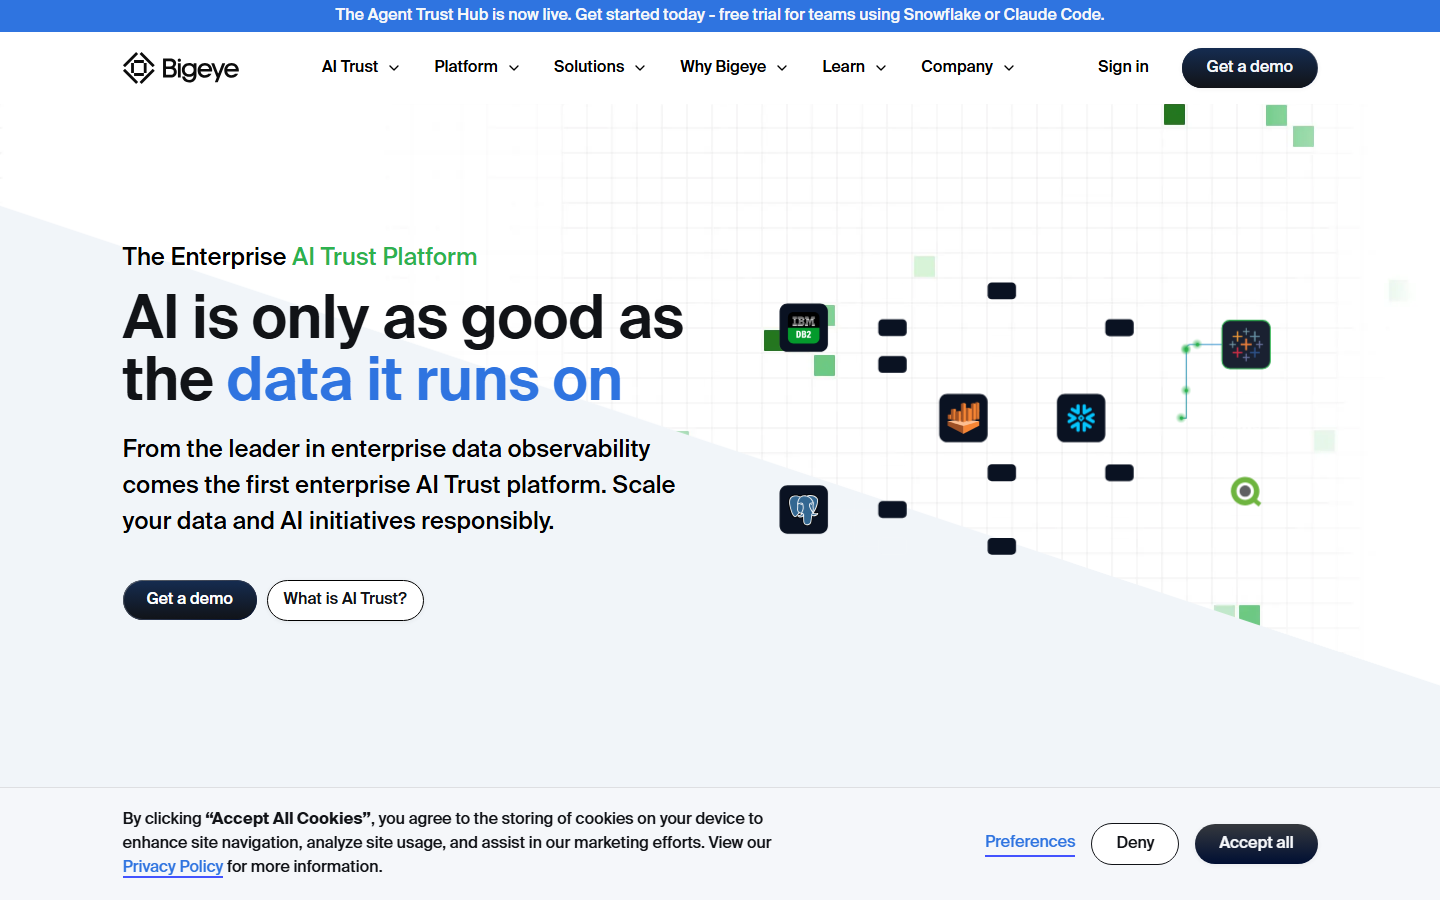
Task: Click the 'From the leader in enterprise' paragraph
Action: point(399,485)
